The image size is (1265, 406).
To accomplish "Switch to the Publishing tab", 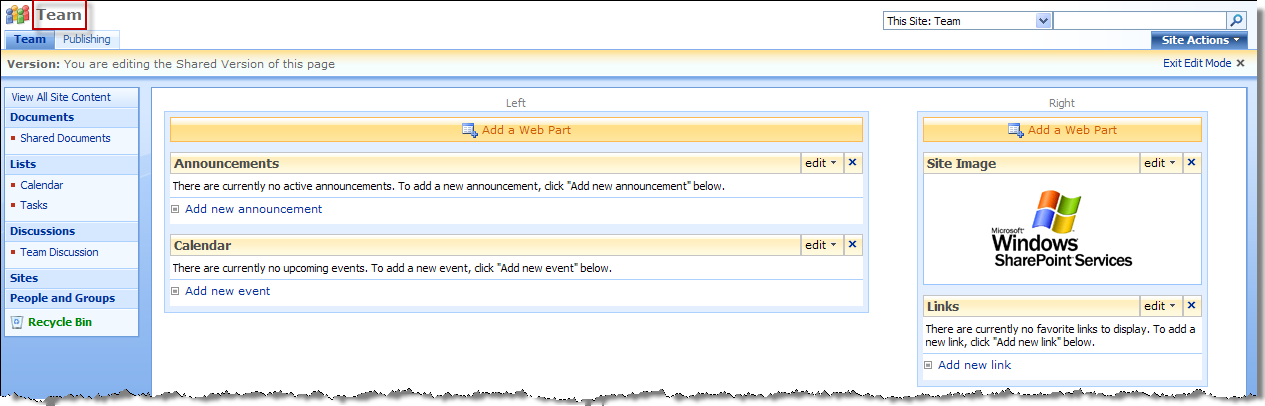I will (x=87, y=39).
